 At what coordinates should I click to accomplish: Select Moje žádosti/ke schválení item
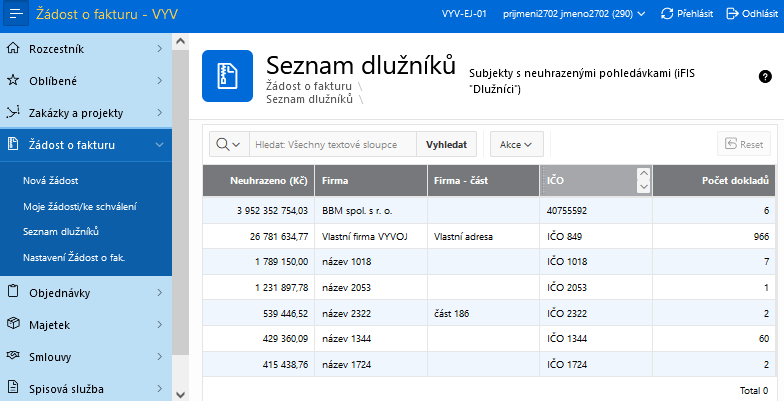pyautogui.click(x=80, y=206)
